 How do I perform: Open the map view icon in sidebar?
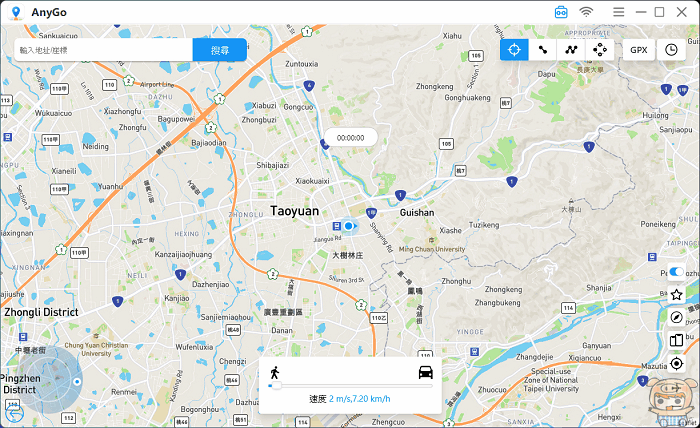(x=676, y=340)
